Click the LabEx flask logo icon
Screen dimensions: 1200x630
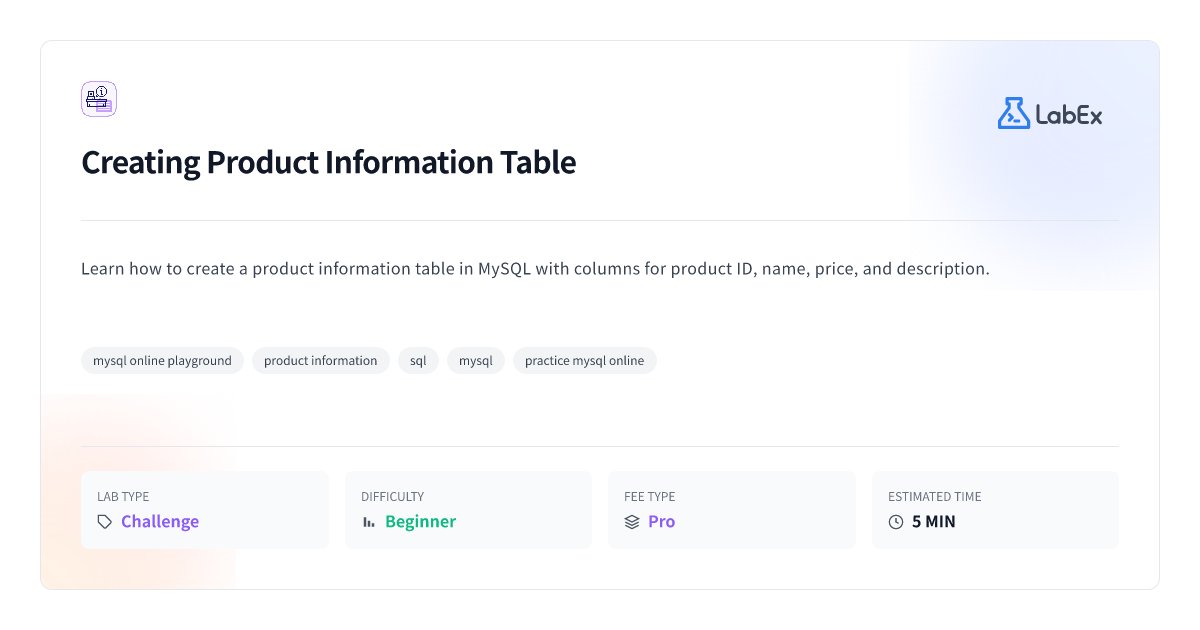pos(1013,113)
